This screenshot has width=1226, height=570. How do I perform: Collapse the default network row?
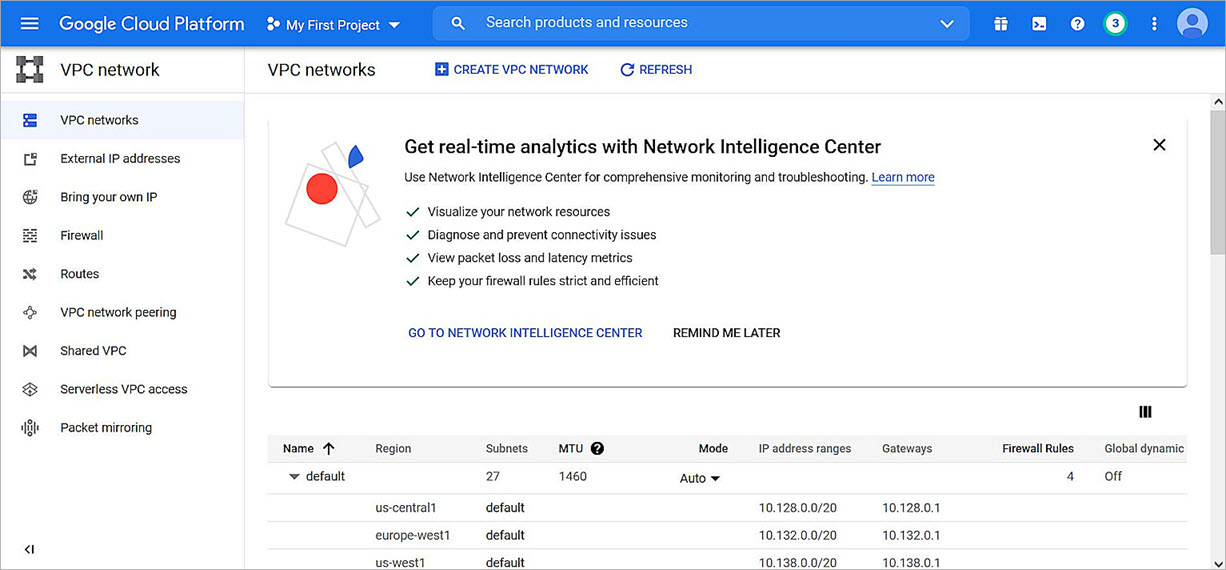(x=294, y=477)
